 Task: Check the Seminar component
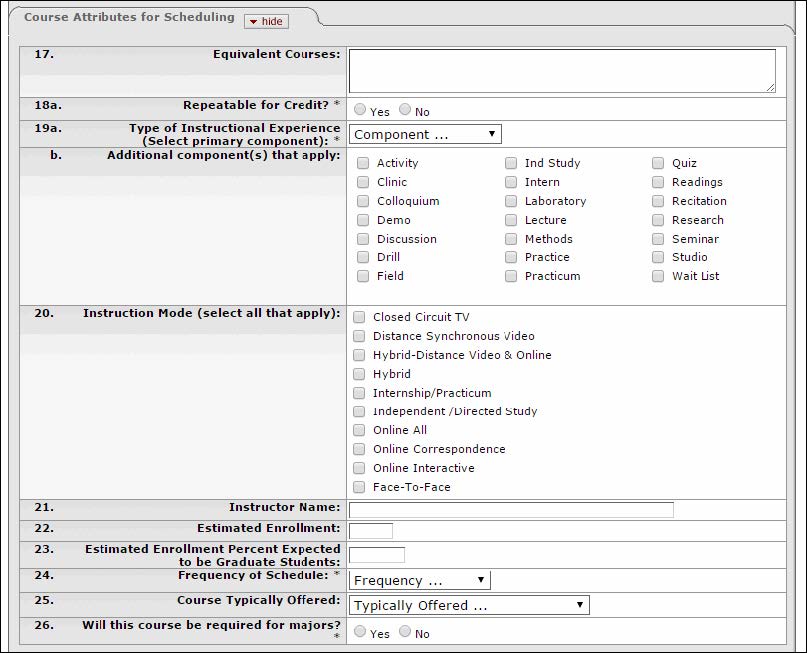click(658, 239)
